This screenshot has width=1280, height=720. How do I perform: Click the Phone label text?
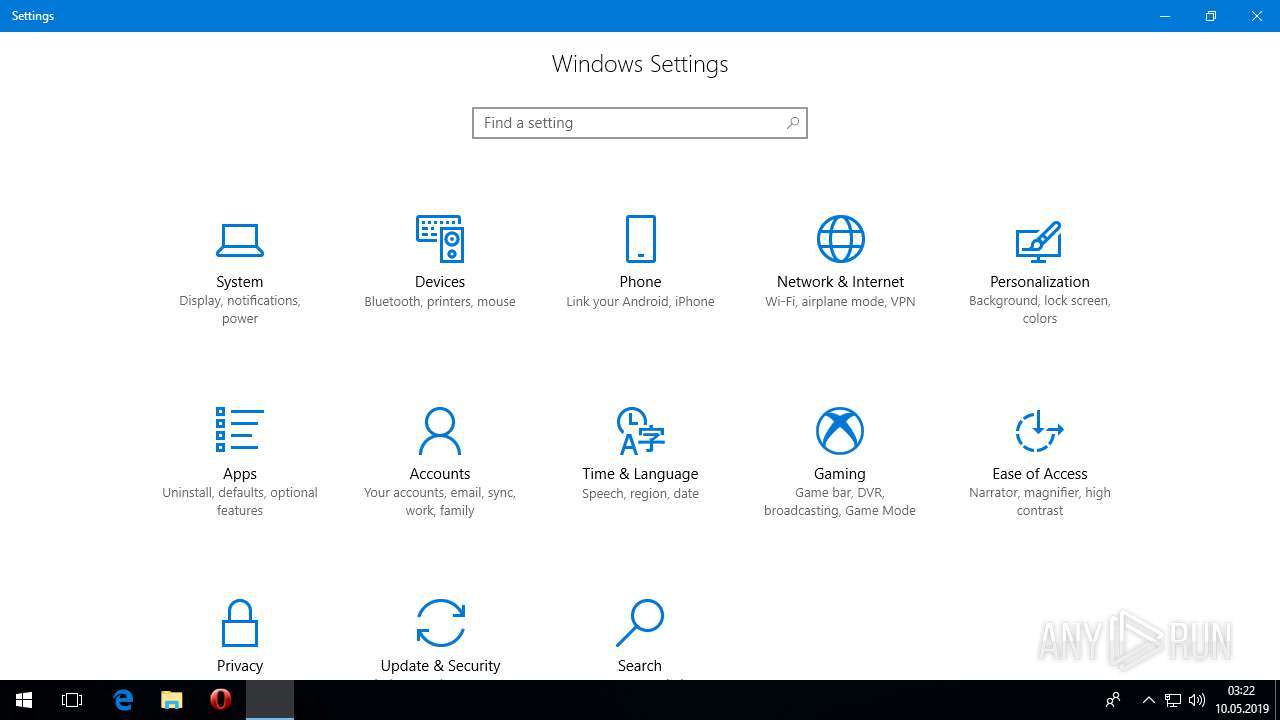tap(640, 282)
